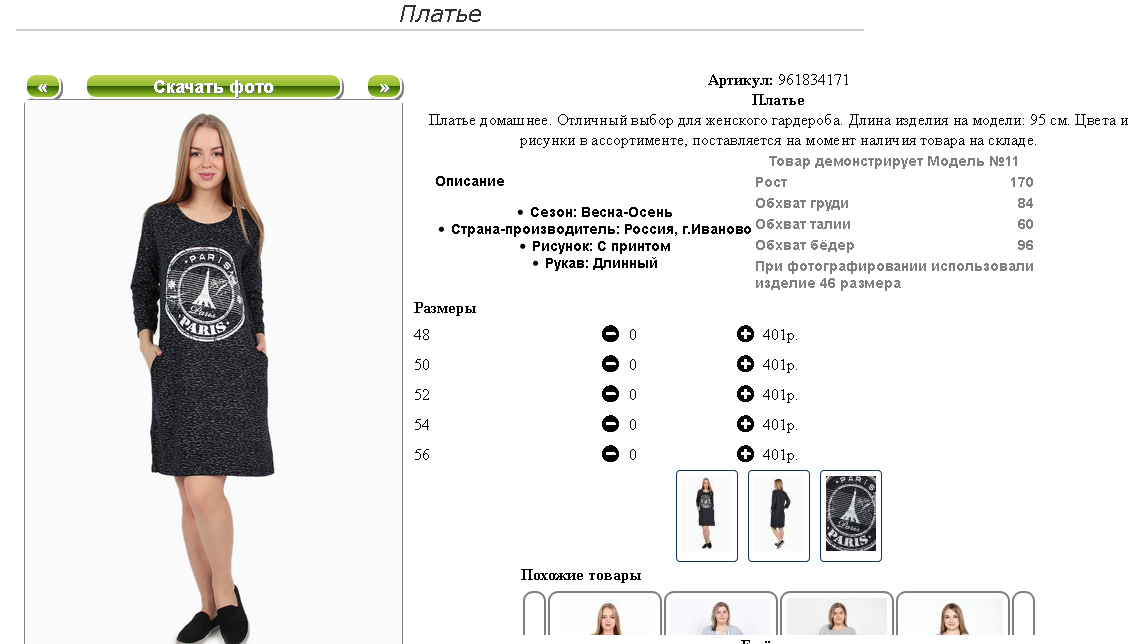Image resolution: width=1141 pixels, height=644 pixels.
Task: Click plus icon for size 50
Action: (745, 364)
